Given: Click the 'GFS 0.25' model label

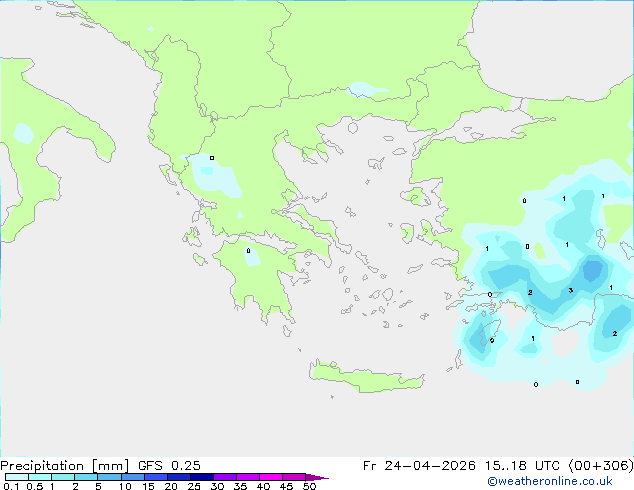Looking at the screenshot, I should 169,466.
